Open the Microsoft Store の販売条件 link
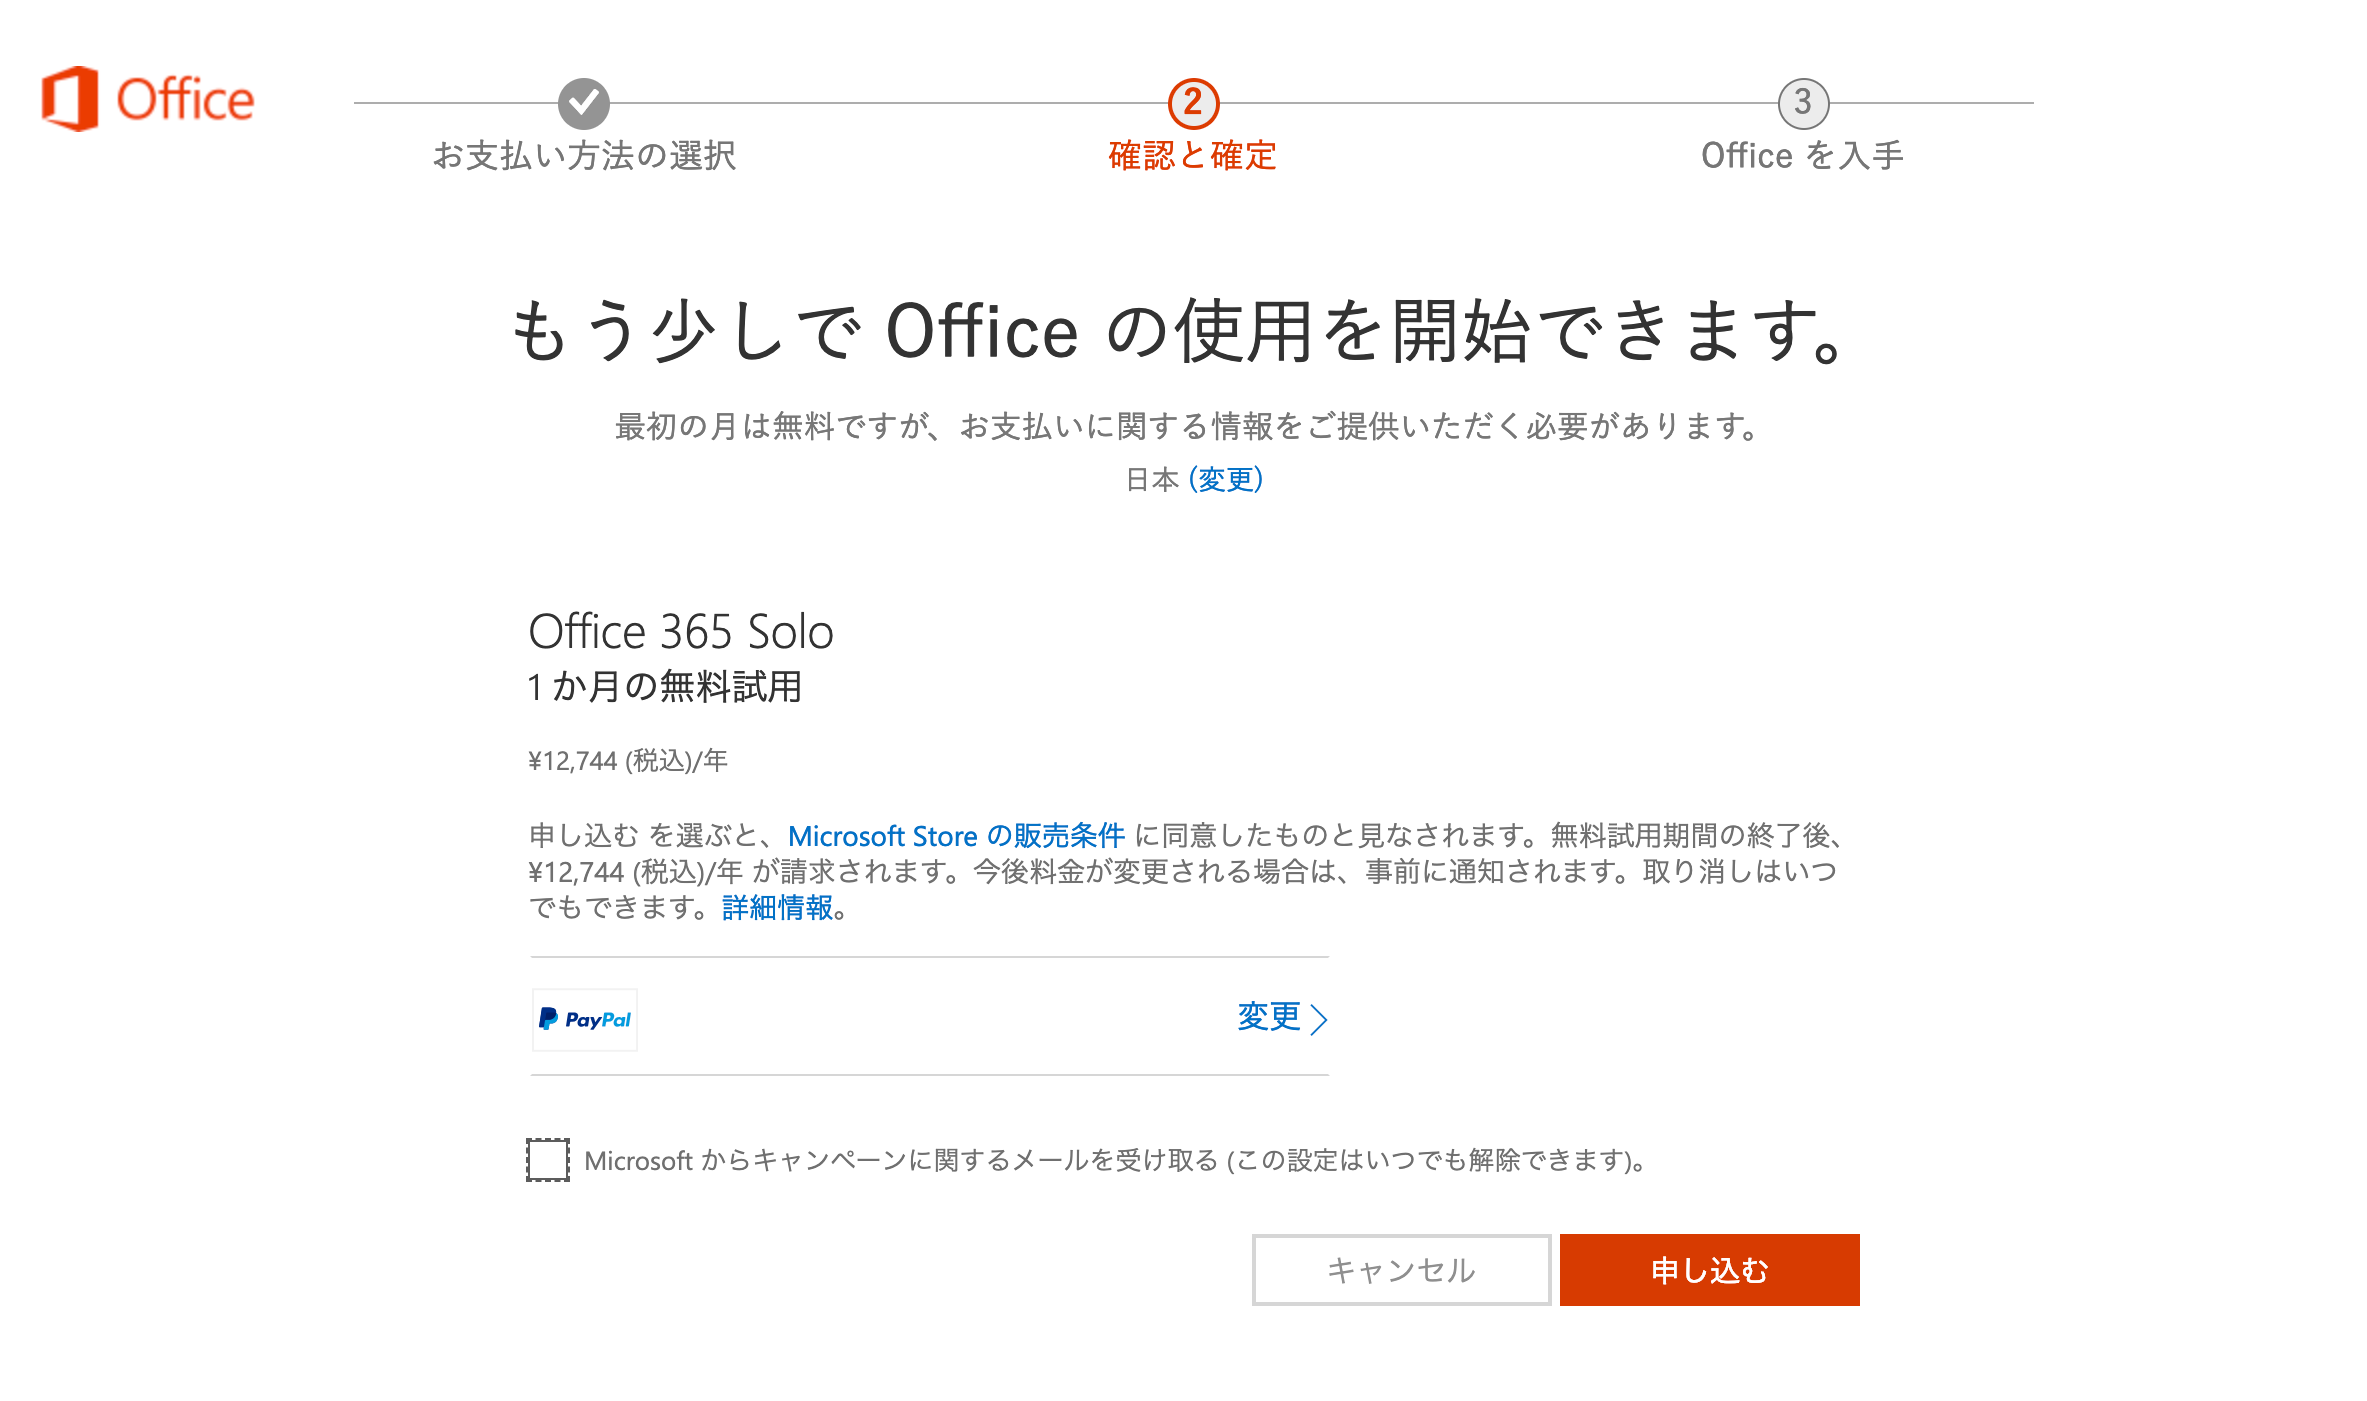Screen dimensions: 2367x1401 coord(956,835)
